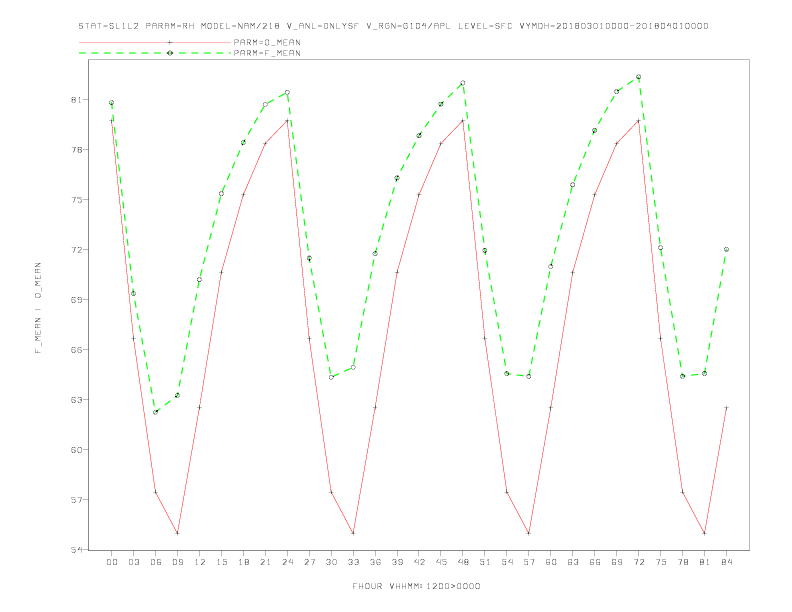Click y-axis tick label 54
This screenshot has width=792, height=612.
pos(76,550)
